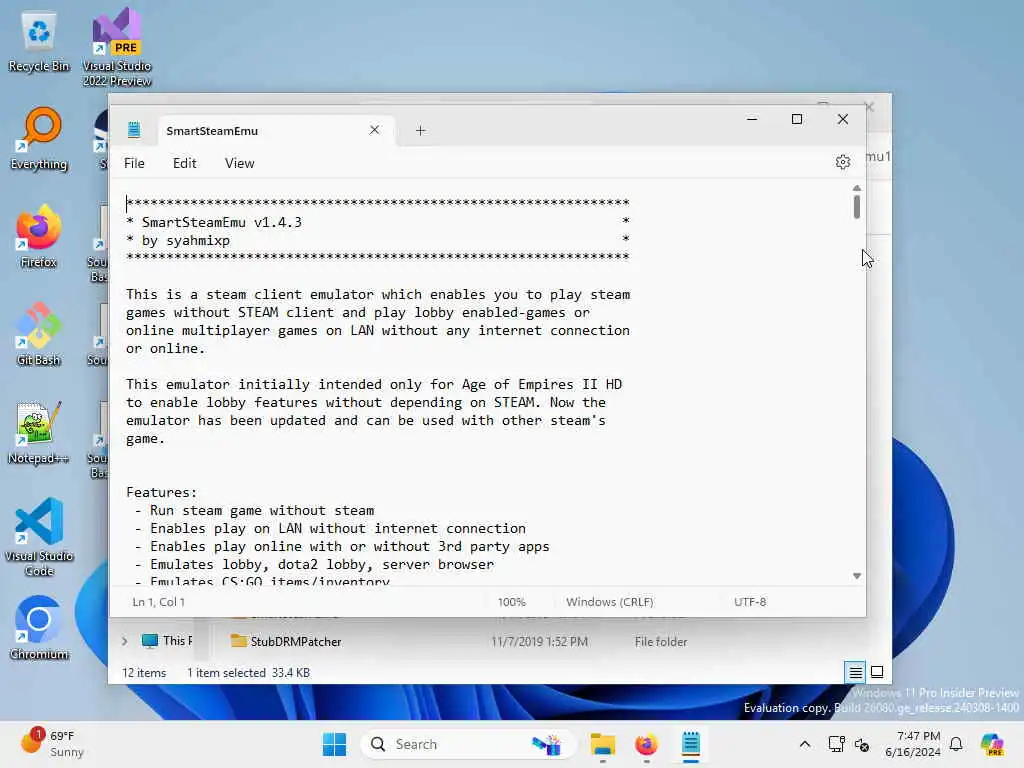Click the scroll down arrow in Notepad

tap(856, 575)
